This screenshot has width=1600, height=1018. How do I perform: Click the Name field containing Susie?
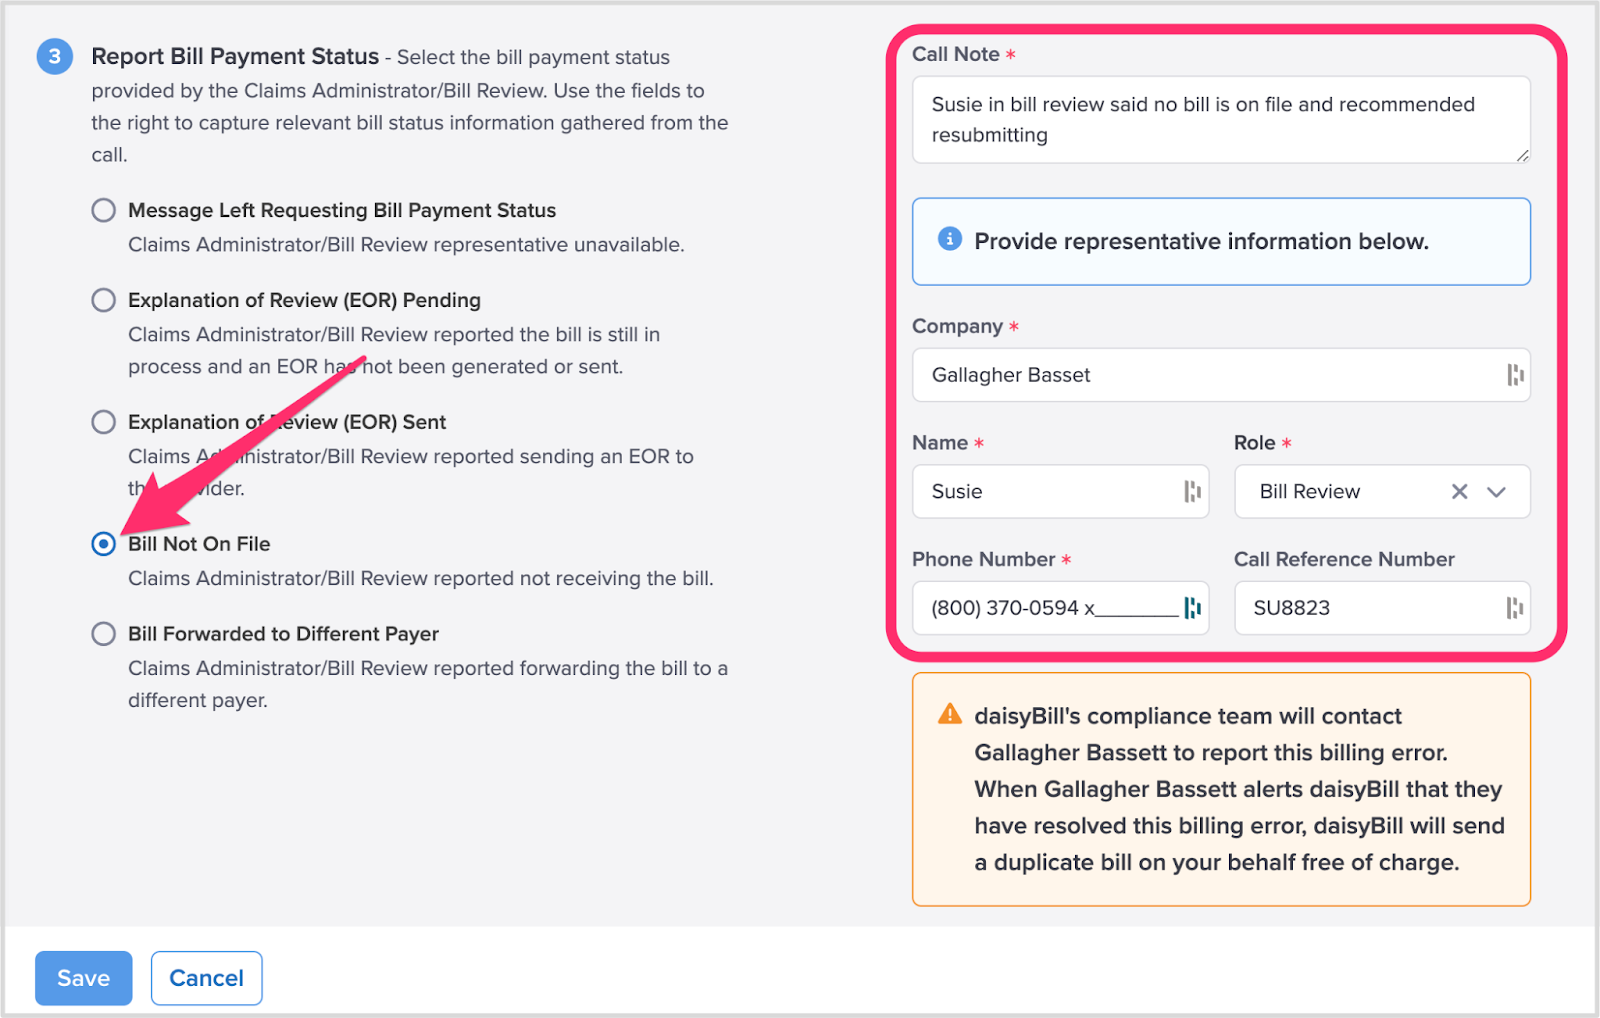(1060, 491)
